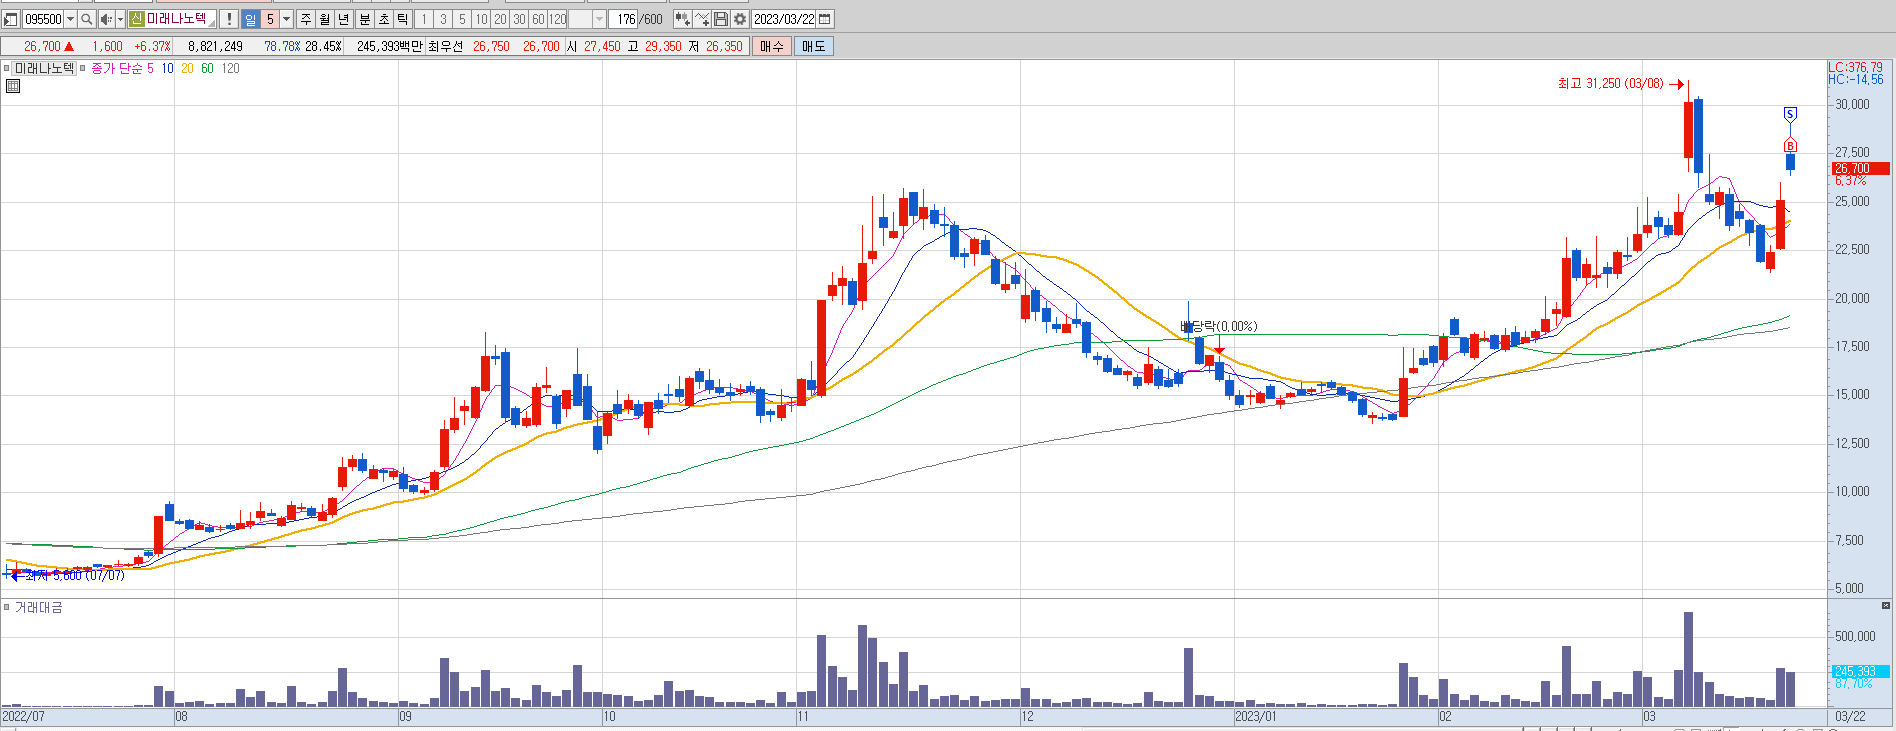Click the 매수 buy button

[772, 46]
